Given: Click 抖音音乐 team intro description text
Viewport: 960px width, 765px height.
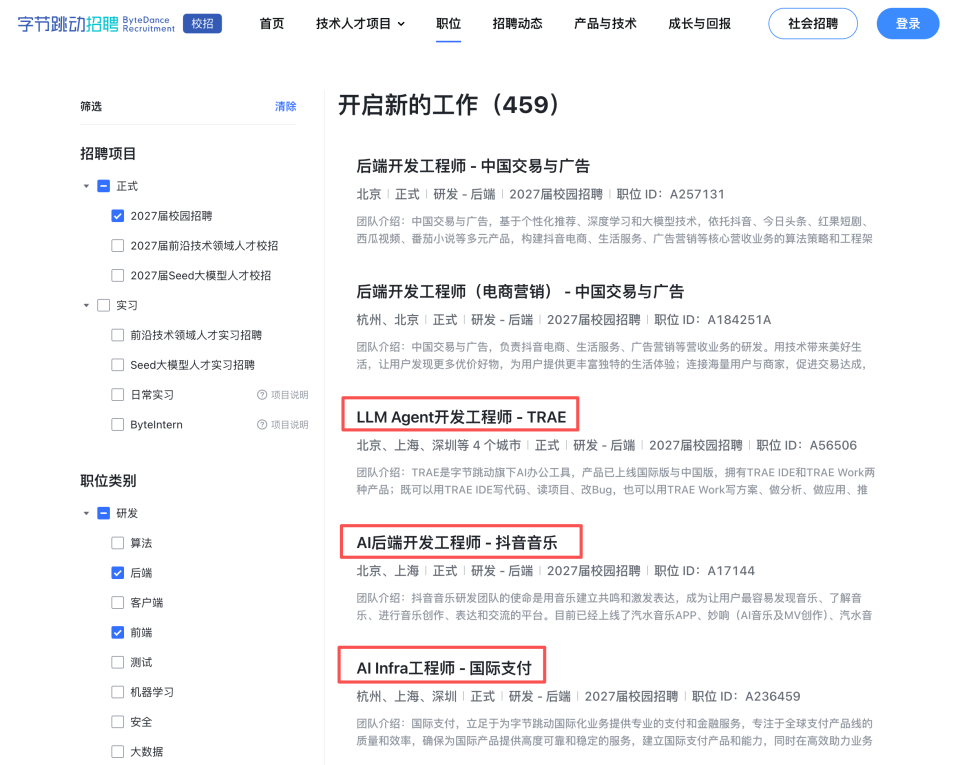Looking at the screenshot, I should tap(614, 606).
